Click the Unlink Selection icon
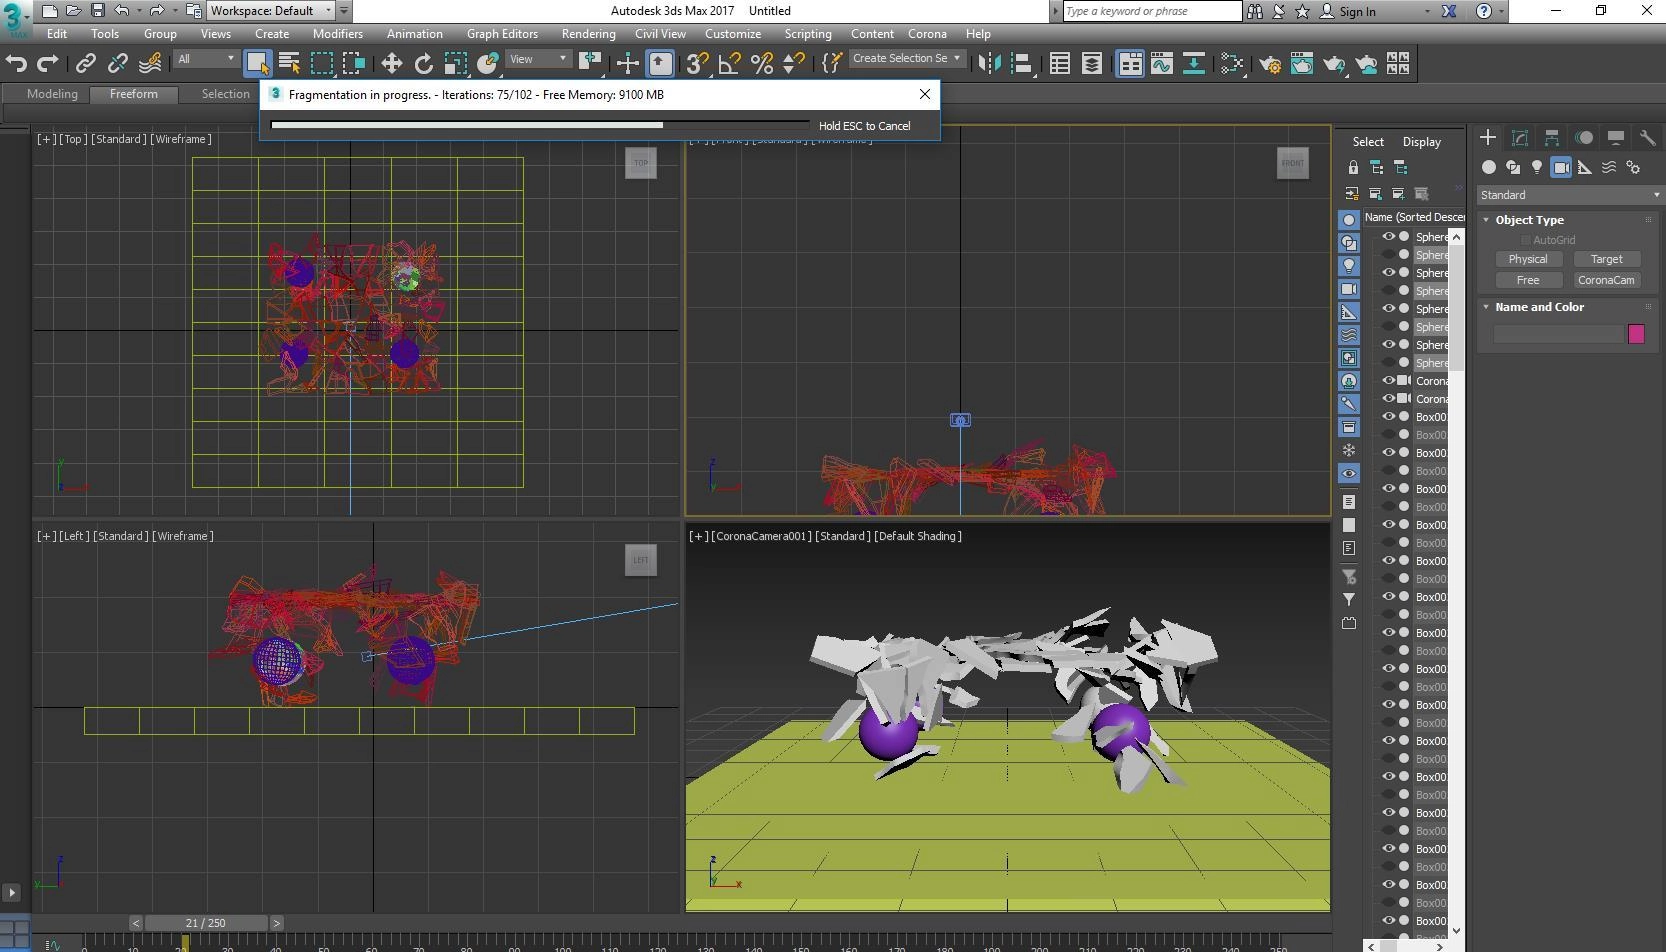1666x952 pixels. (118, 63)
